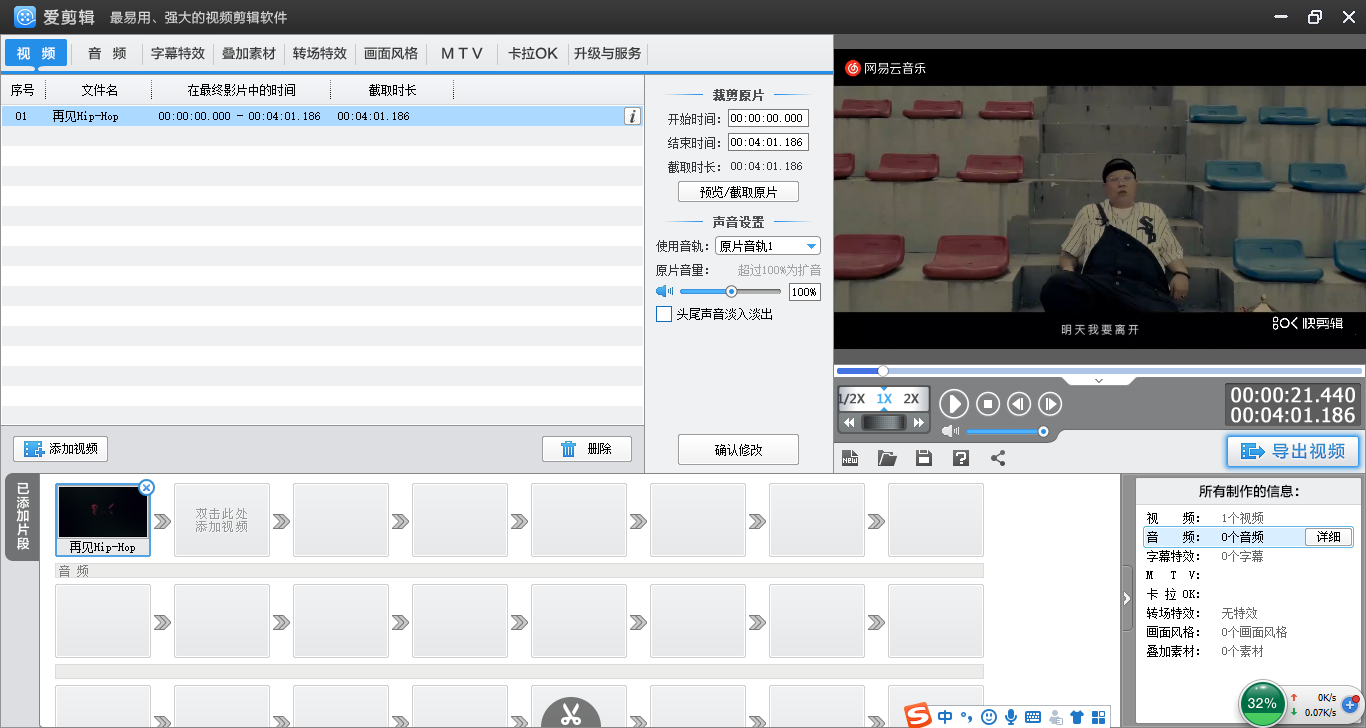The width and height of the screenshot is (1366, 728).
Task: Select the 2X playback speed
Action: (x=911, y=398)
